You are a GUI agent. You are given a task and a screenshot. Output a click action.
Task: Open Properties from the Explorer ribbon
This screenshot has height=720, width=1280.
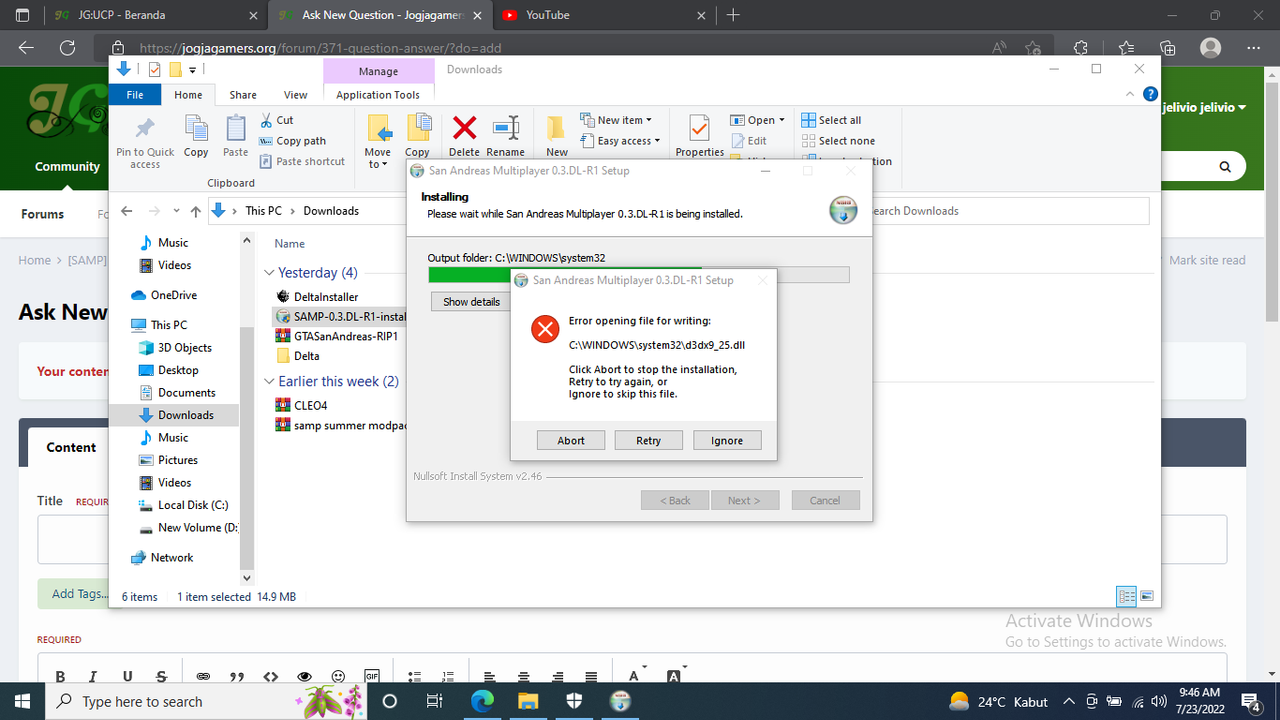pos(699,137)
